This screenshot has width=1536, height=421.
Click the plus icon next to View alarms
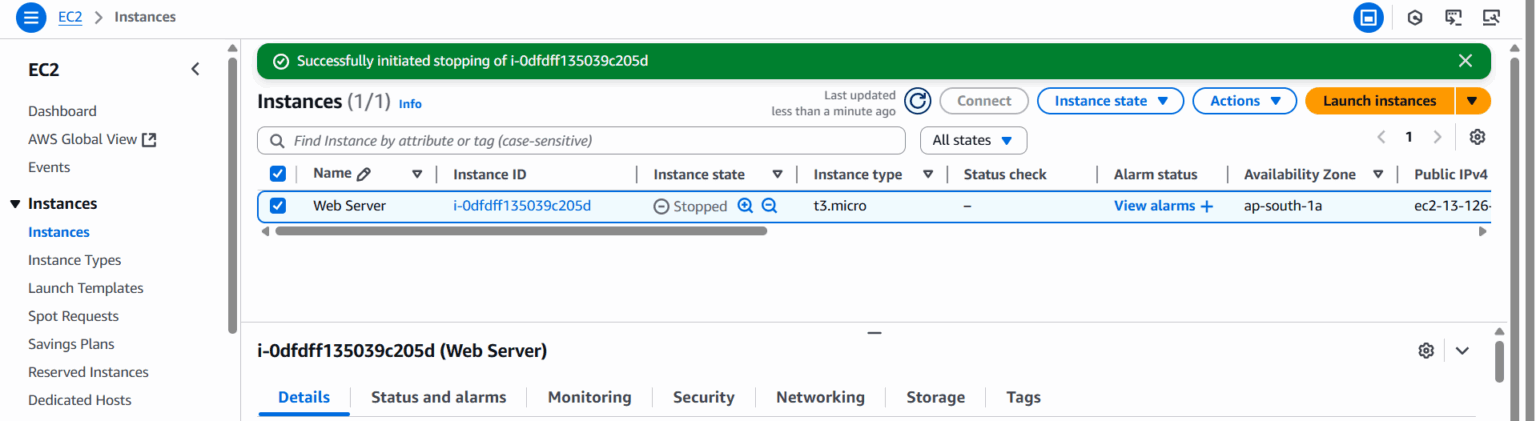1206,206
